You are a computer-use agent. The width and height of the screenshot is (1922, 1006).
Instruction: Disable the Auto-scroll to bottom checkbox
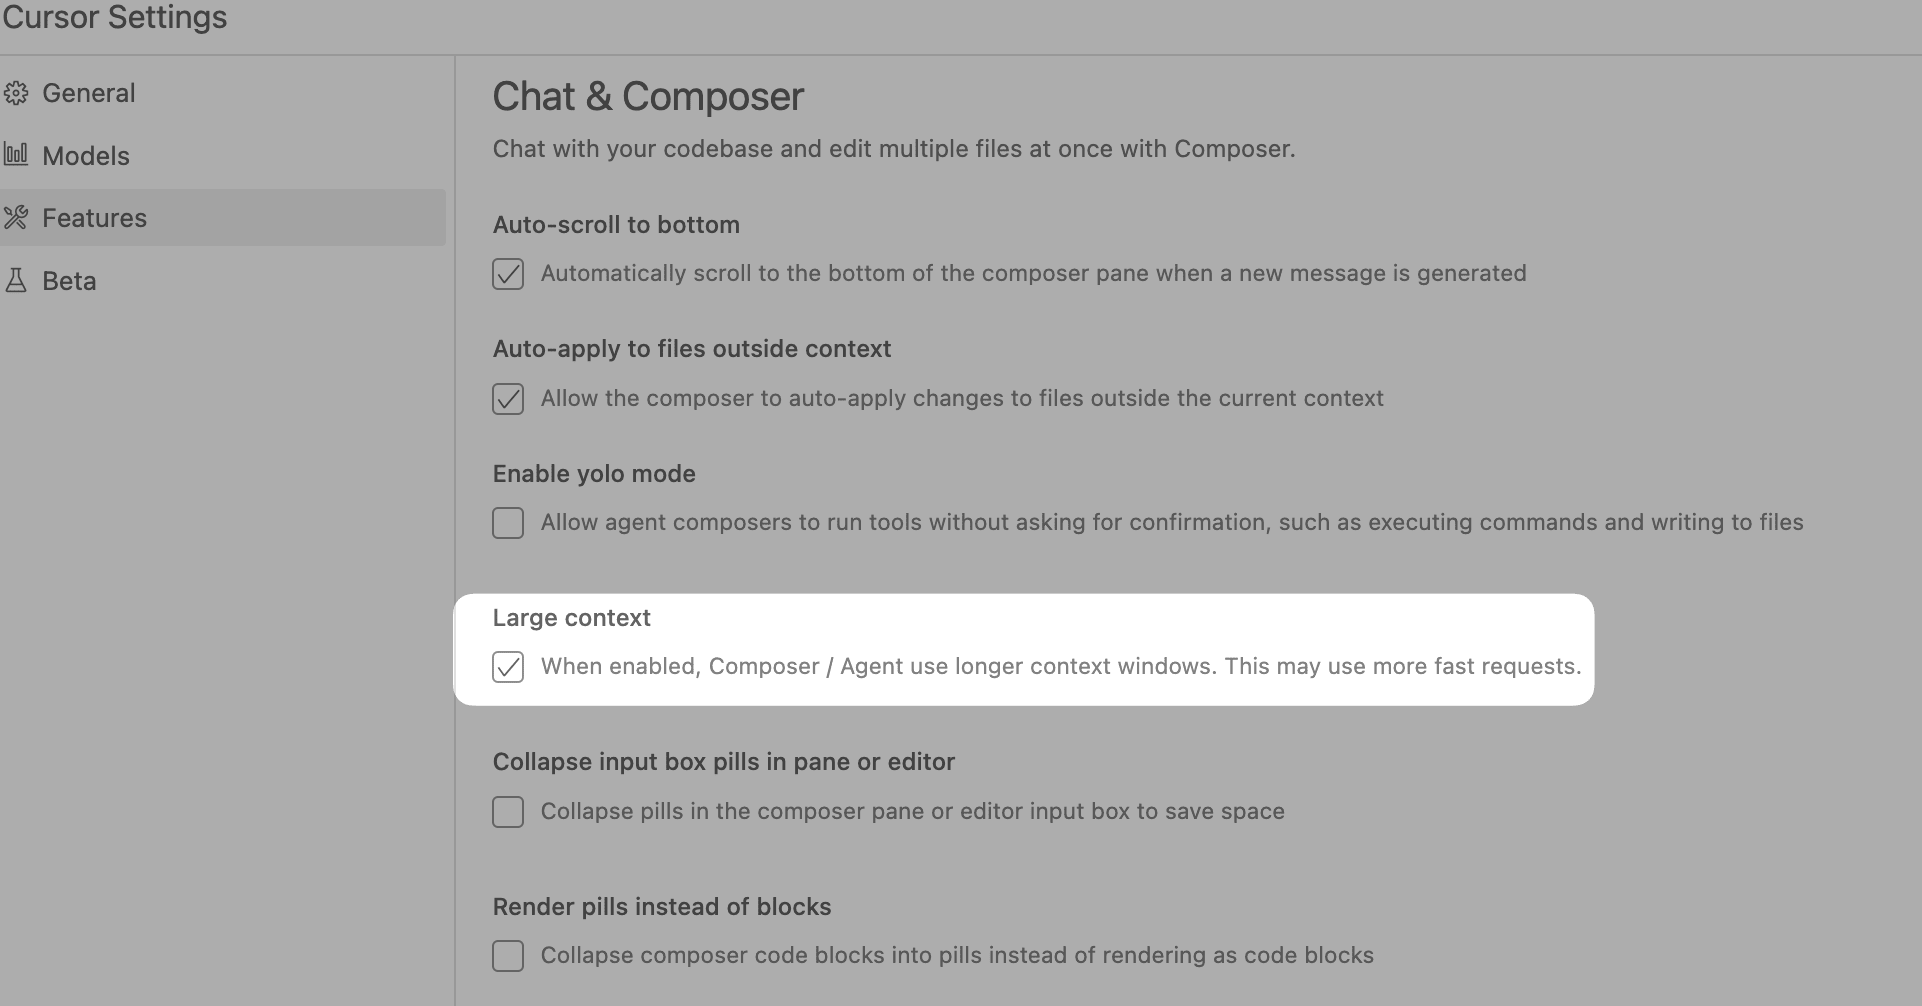(x=508, y=274)
